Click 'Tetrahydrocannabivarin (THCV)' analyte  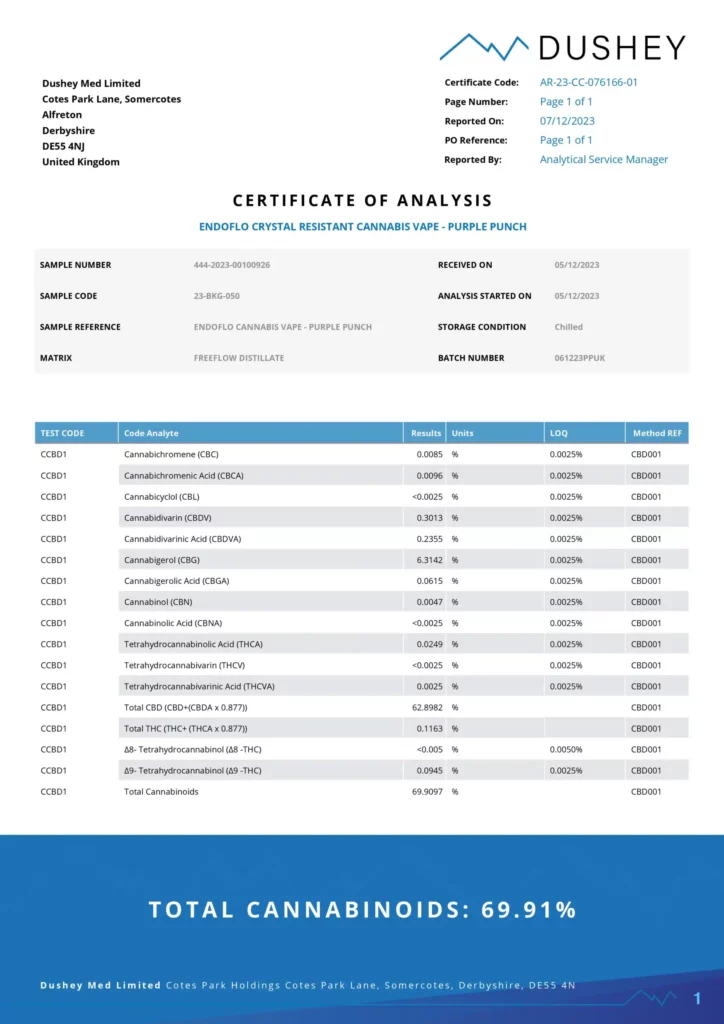185,665
